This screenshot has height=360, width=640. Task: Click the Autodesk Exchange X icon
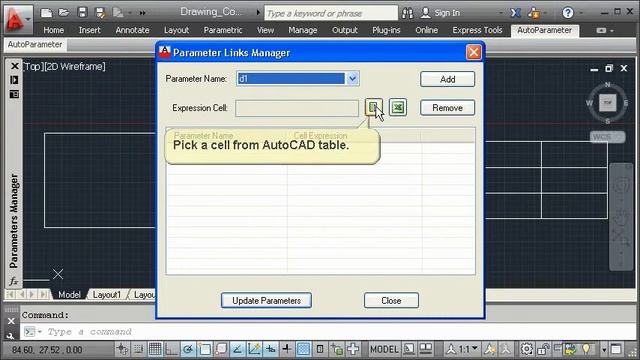click(516, 13)
